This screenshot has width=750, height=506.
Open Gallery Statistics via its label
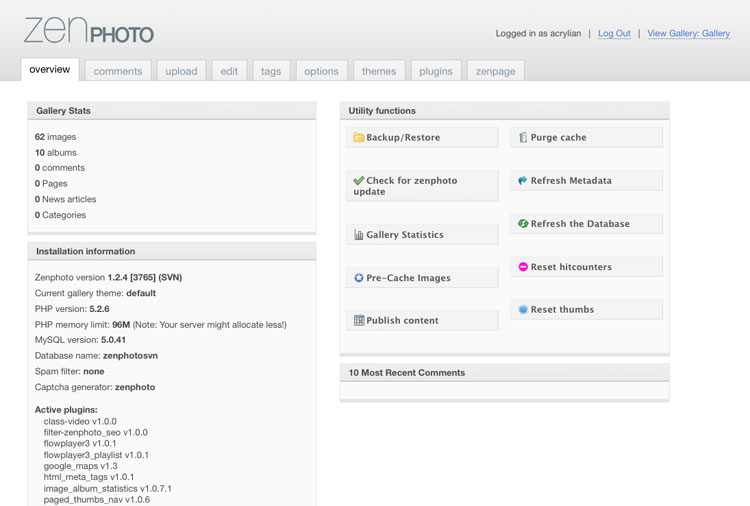(x=405, y=234)
